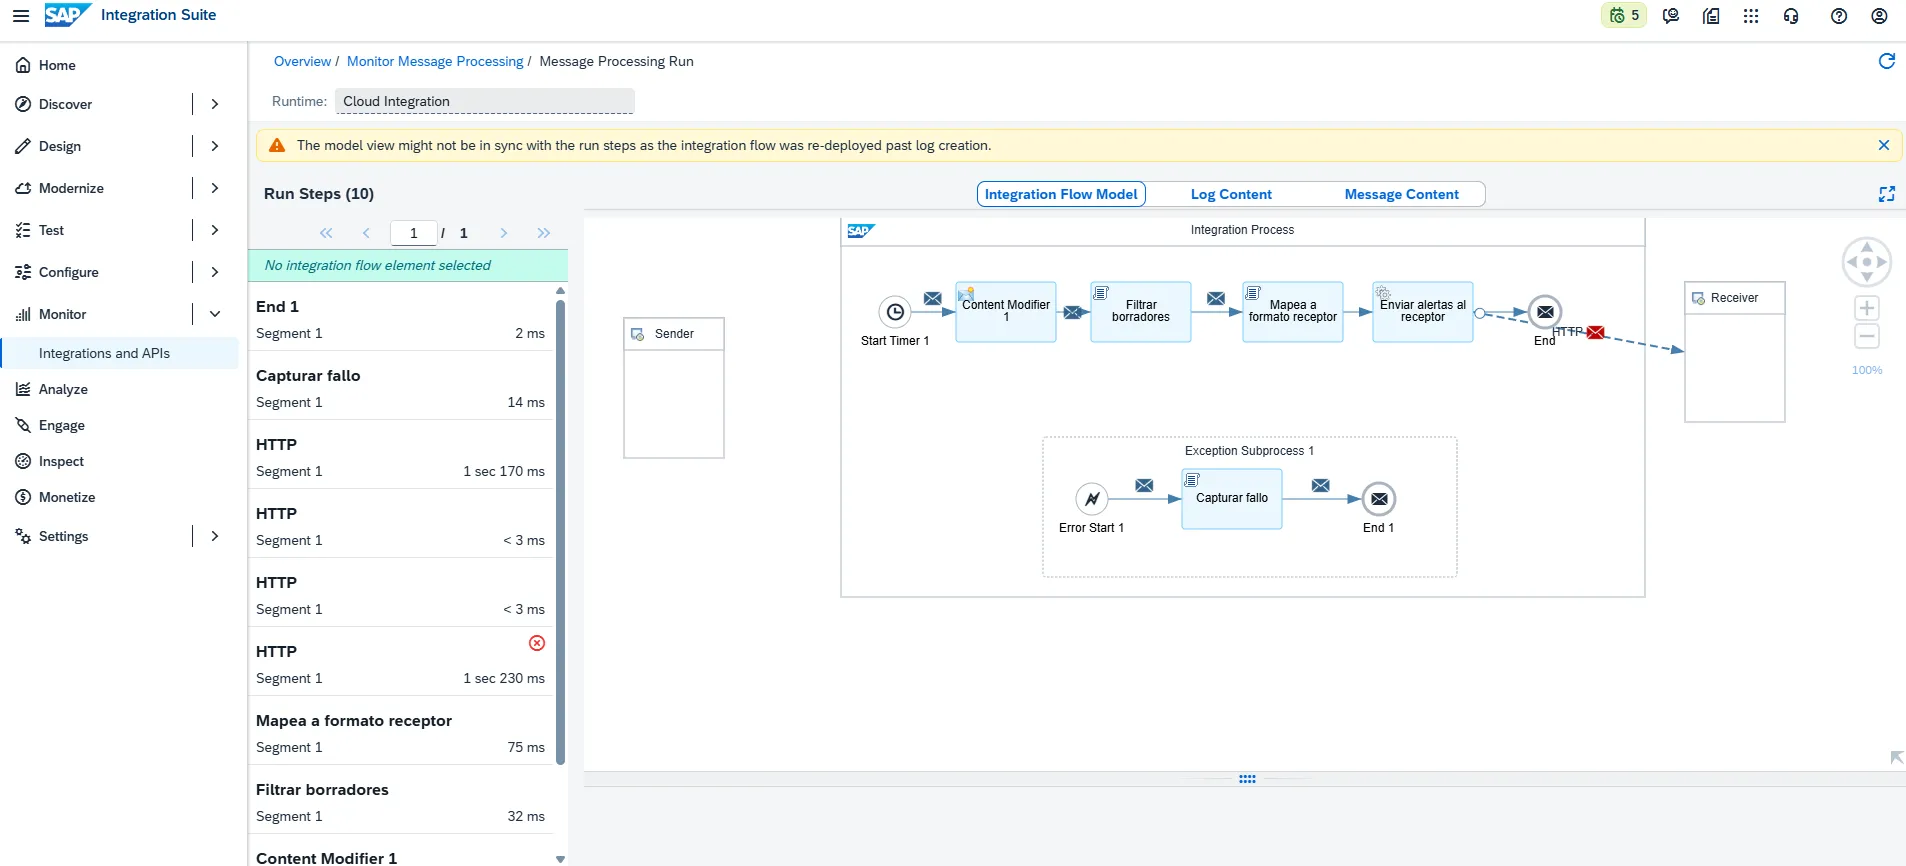Expand the Settings menu chevron
This screenshot has width=1906, height=866.
pos(215,536)
